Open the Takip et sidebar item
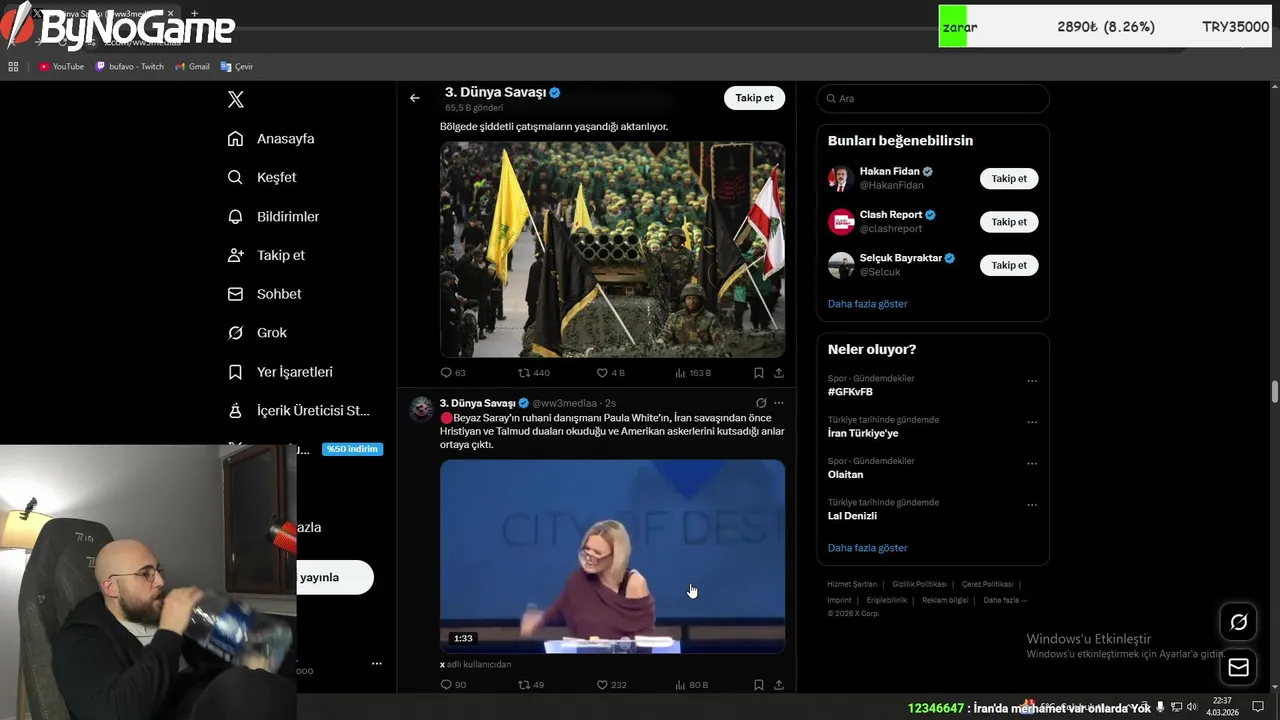Image resolution: width=1280 pixels, height=720 pixels. tap(266, 255)
